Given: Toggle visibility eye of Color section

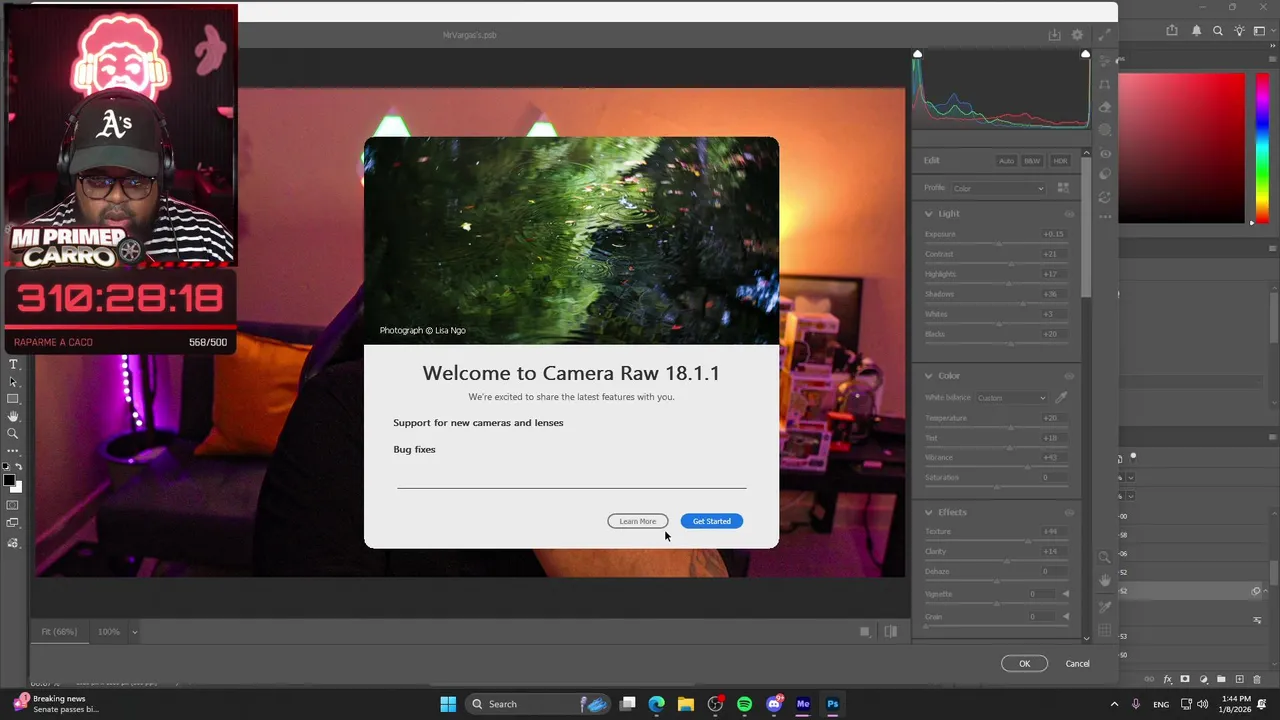Looking at the screenshot, I should [1069, 376].
